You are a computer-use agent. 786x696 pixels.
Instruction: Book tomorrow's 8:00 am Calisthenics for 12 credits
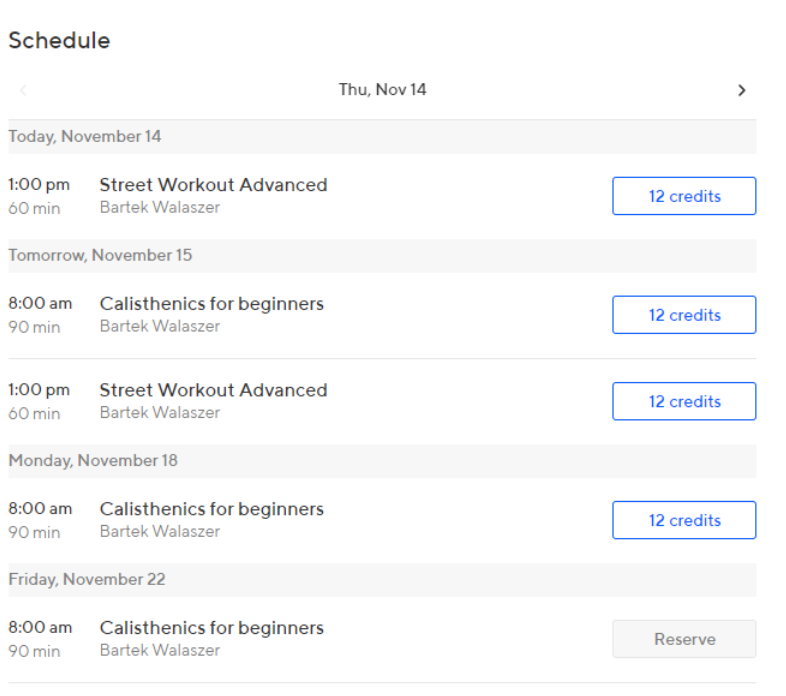[x=684, y=315]
